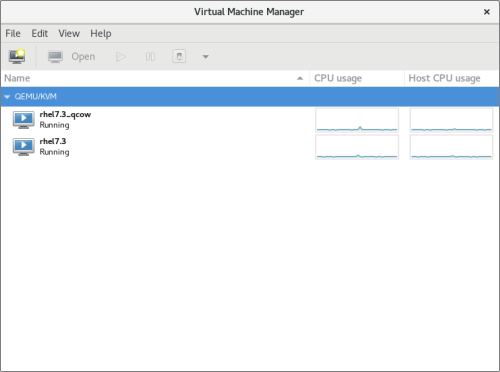Close the Virtual Machine Manager window
Image resolution: width=500 pixels, height=372 pixels.
(x=487, y=12)
